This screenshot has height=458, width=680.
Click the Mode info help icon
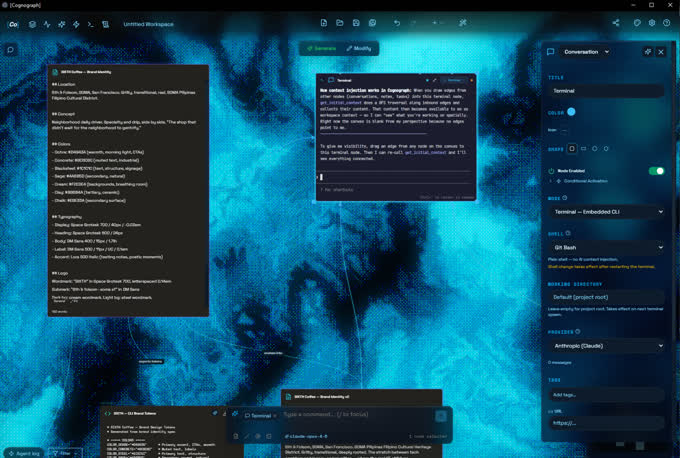tap(565, 198)
